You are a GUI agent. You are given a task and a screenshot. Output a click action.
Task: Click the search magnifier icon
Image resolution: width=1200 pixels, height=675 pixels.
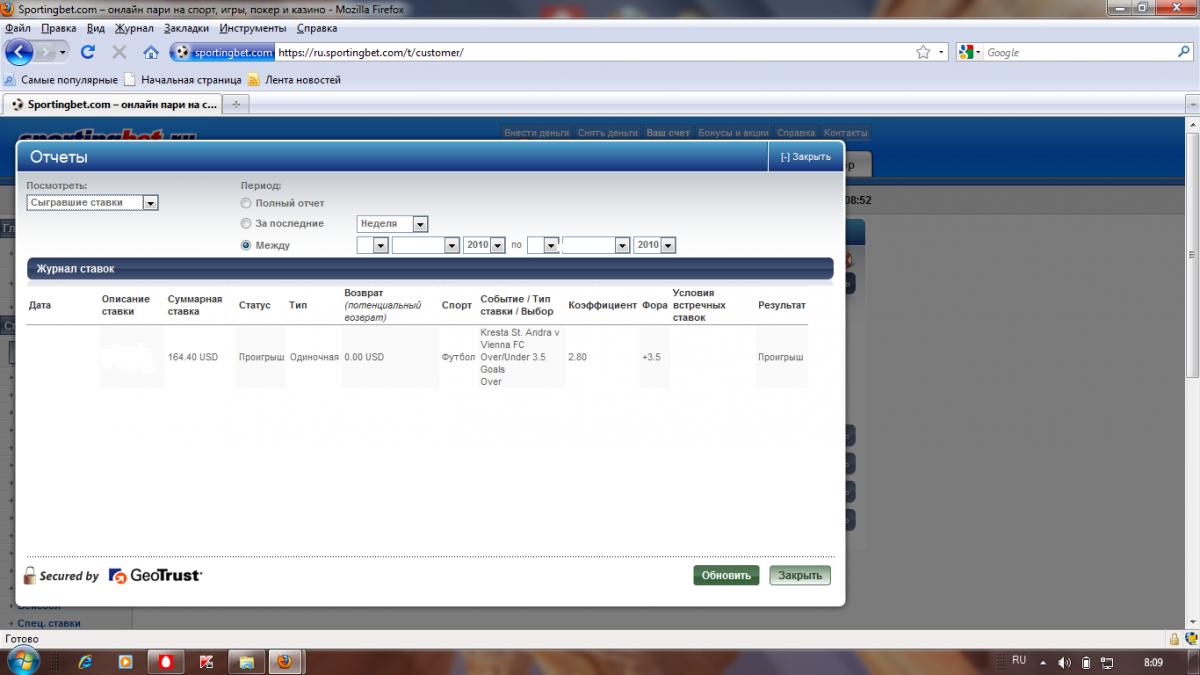[1184, 52]
